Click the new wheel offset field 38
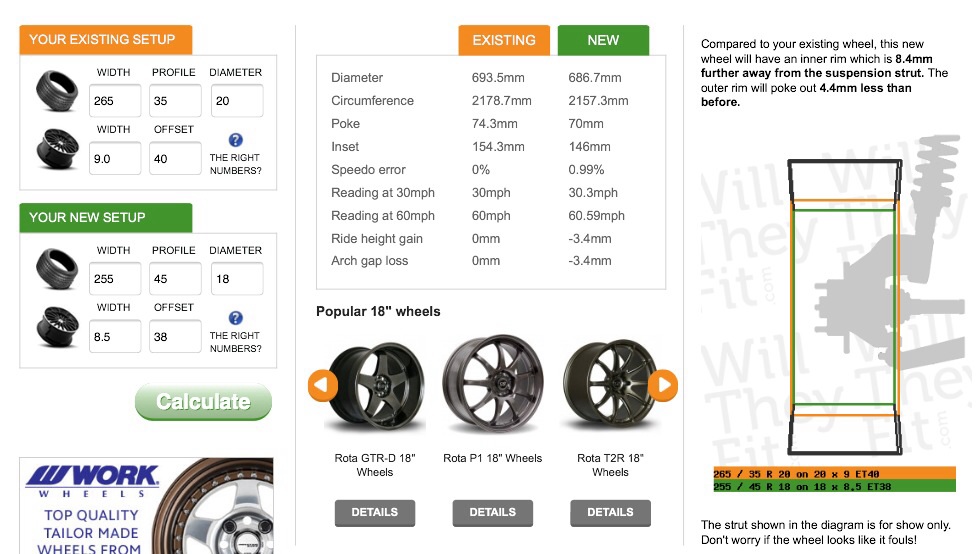 tap(176, 337)
